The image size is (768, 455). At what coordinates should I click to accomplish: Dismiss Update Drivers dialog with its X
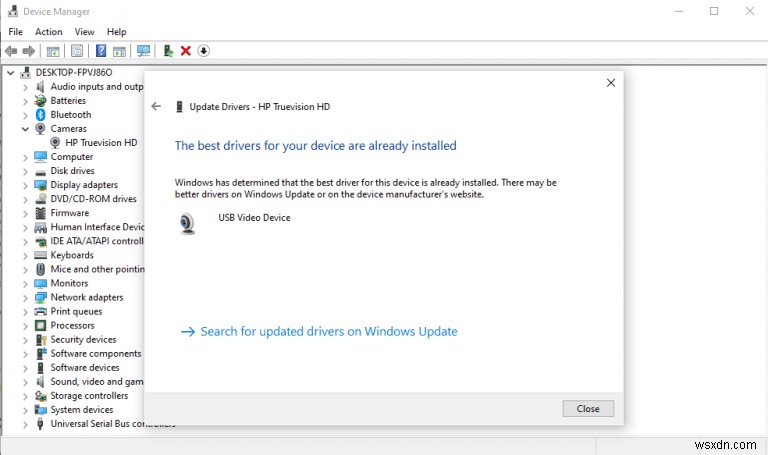pyautogui.click(x=611, y=83)
